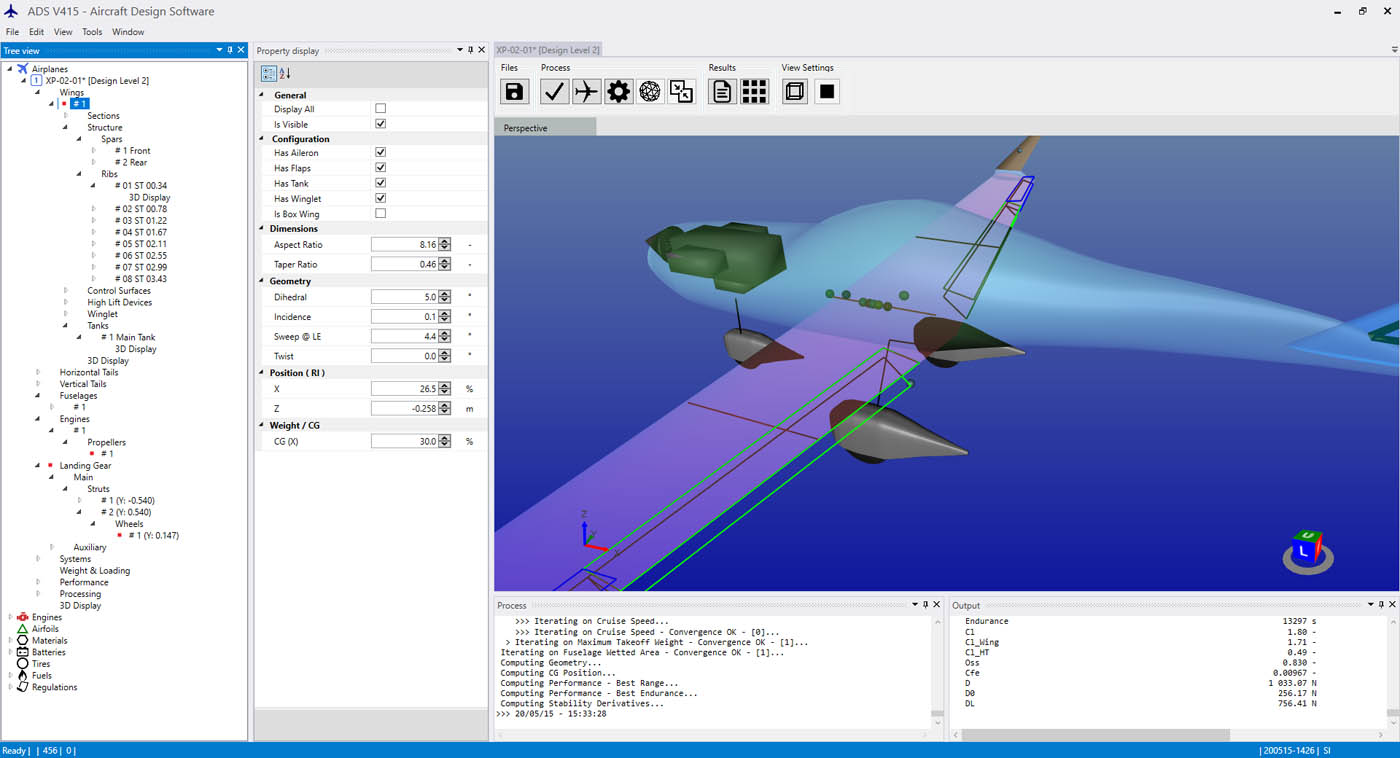1400x758 pixels.
Task: Toggle the Has Flaps checkbox
Action: coord(380,168)
